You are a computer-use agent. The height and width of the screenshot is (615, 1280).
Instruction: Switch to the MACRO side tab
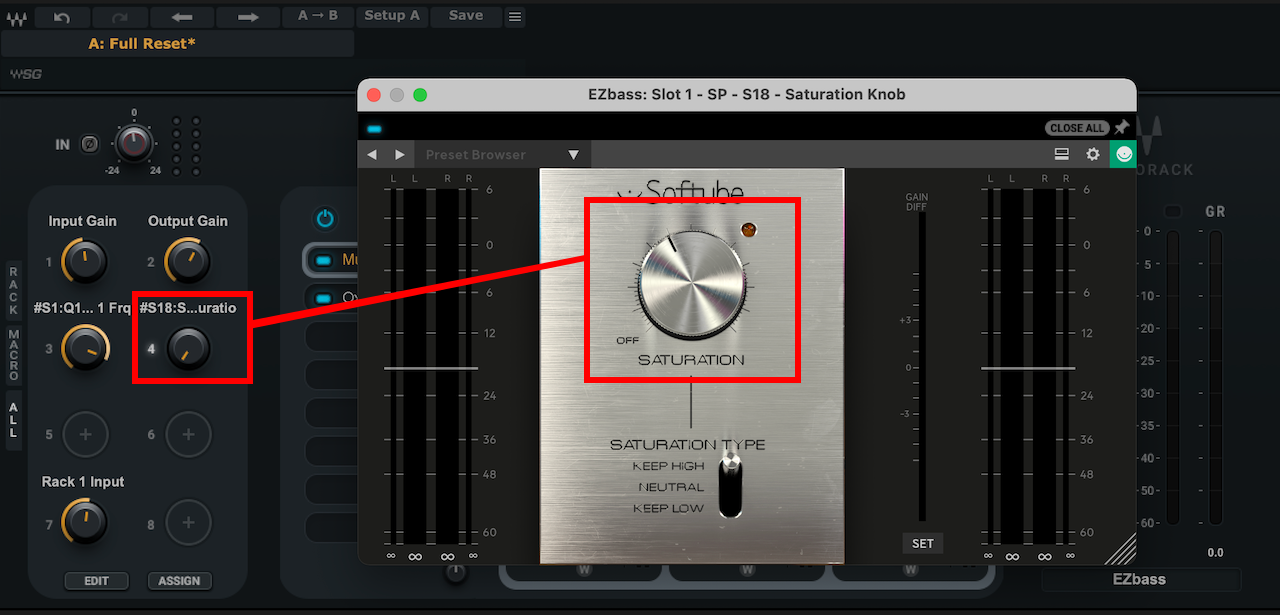(14, 355)
